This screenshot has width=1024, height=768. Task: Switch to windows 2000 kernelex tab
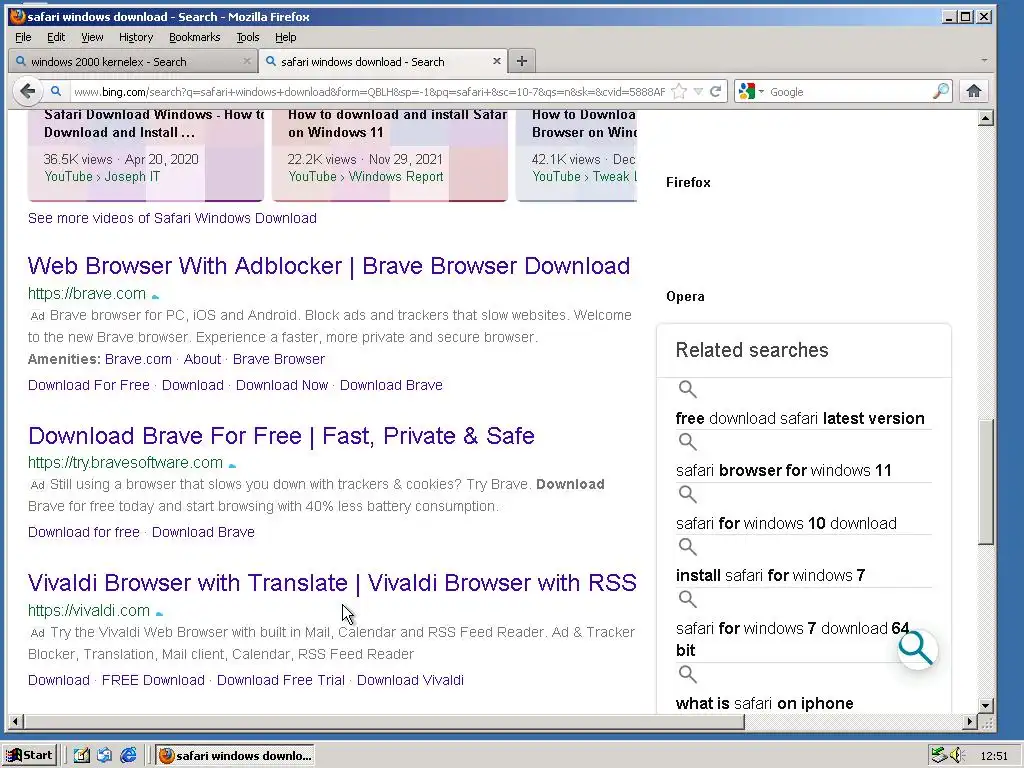[x=133, y=61]
